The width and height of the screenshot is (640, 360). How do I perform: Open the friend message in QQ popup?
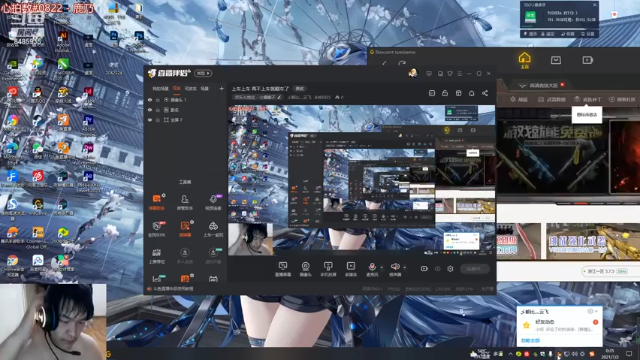pyautogui.click(x=559, y=325)
